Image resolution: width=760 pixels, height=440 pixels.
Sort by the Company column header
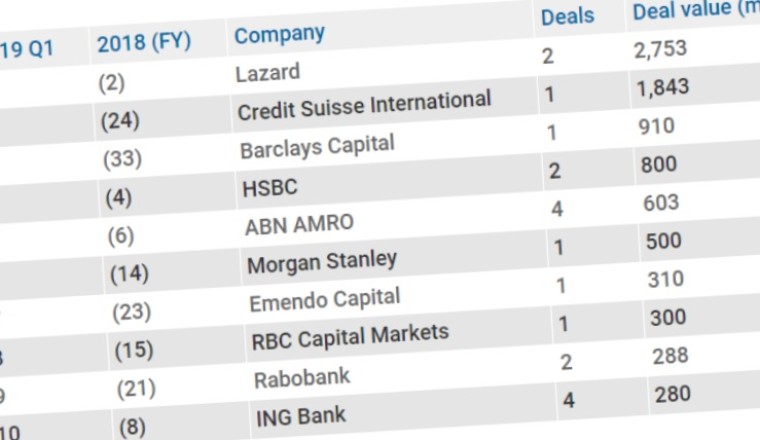279,36
